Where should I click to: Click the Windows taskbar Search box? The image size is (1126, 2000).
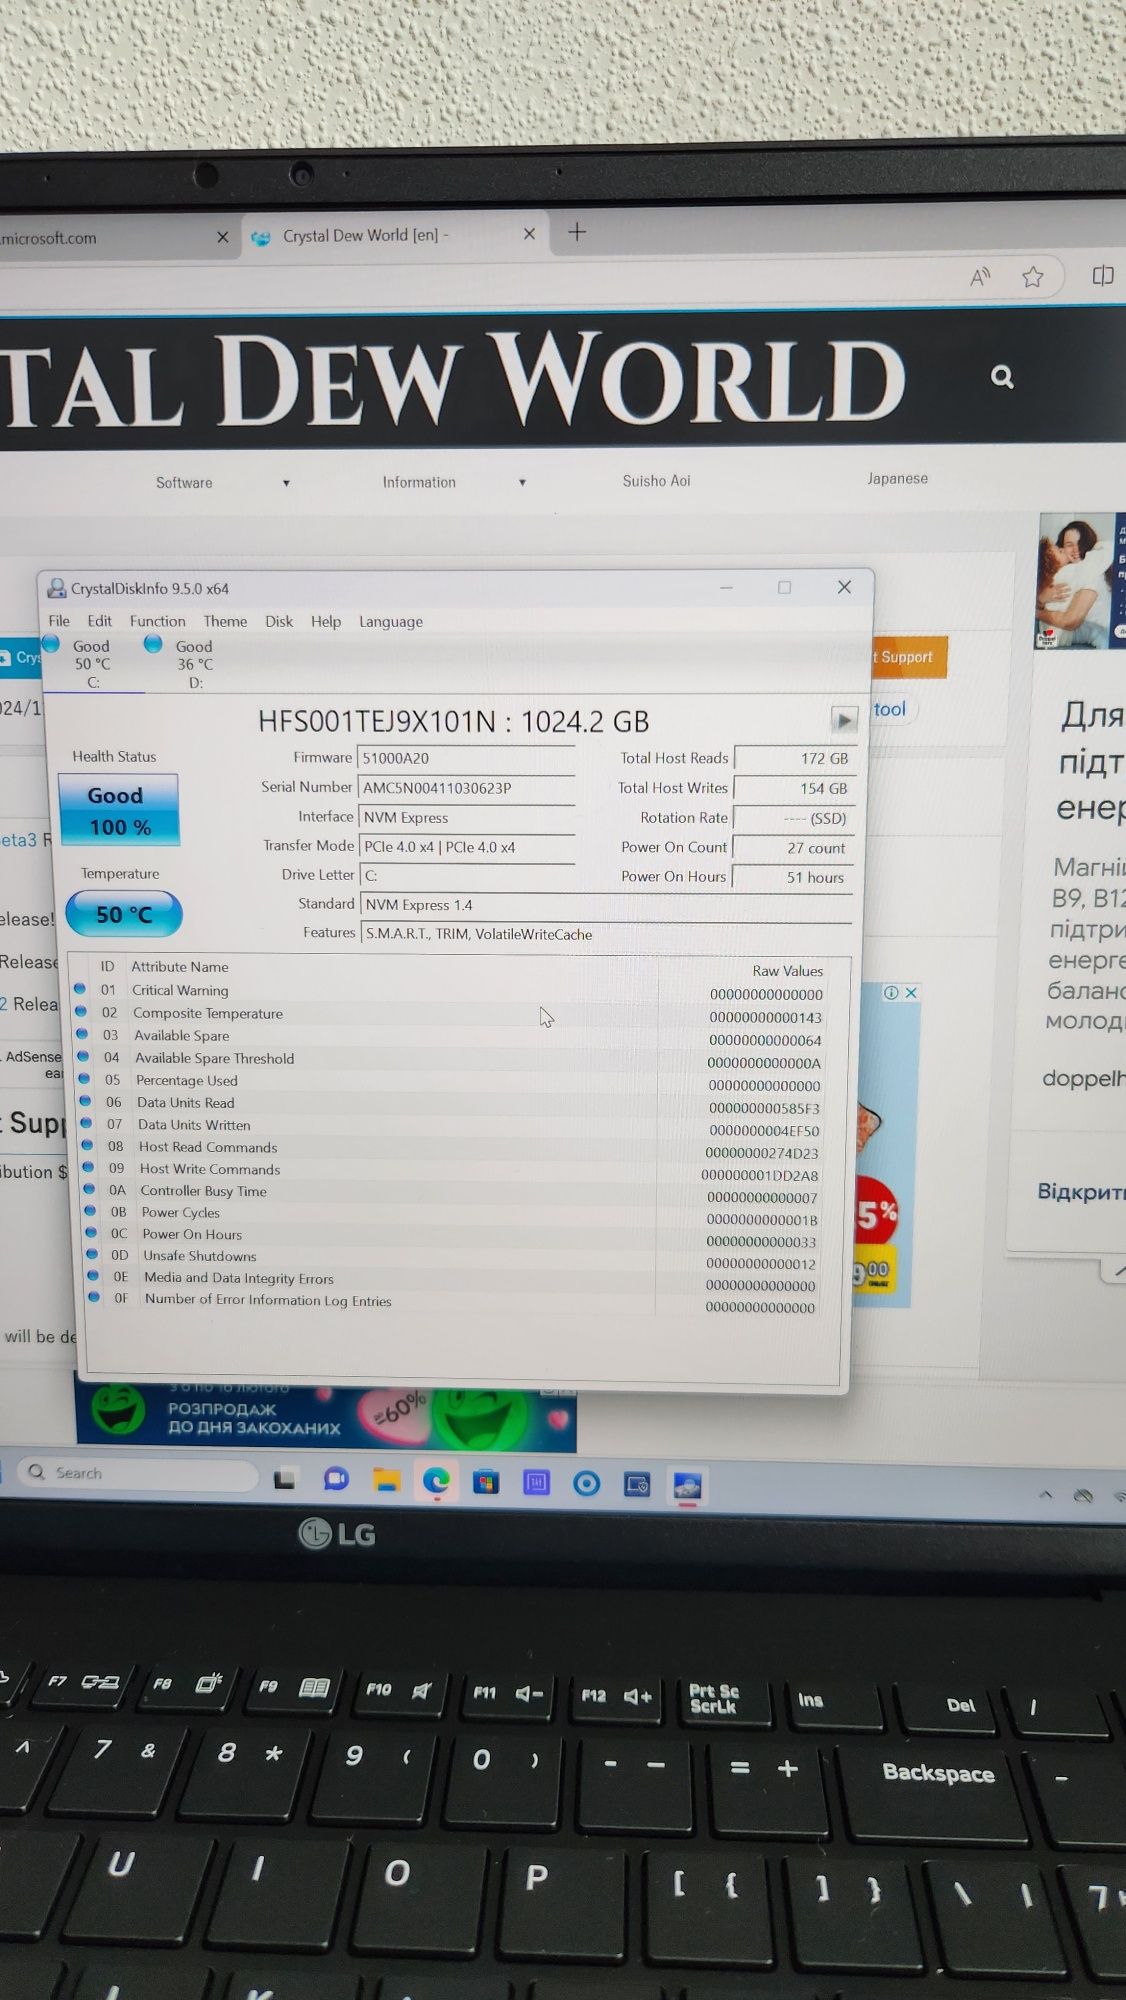click(137, 1473)
